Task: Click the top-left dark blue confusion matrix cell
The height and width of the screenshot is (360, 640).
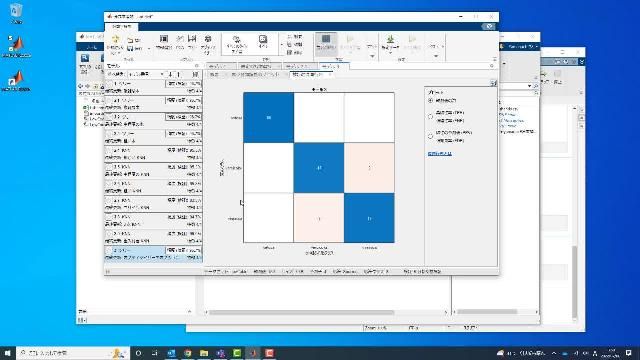Action: click(x=269, y=118)
